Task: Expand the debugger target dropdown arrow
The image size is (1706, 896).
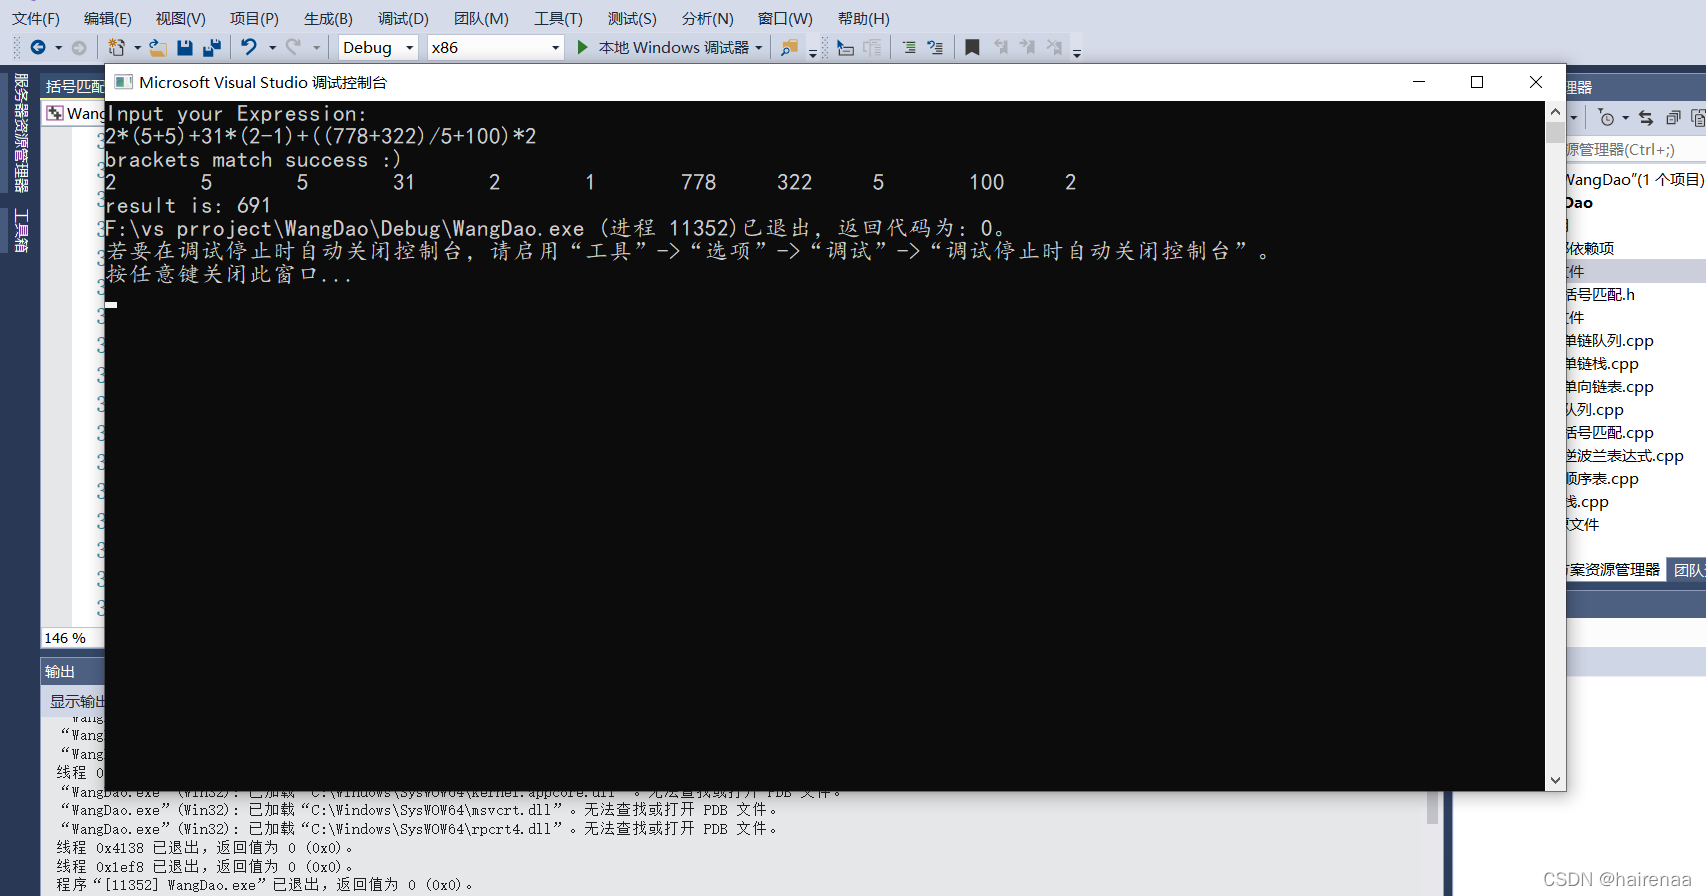Action: [x=759, y=48]
